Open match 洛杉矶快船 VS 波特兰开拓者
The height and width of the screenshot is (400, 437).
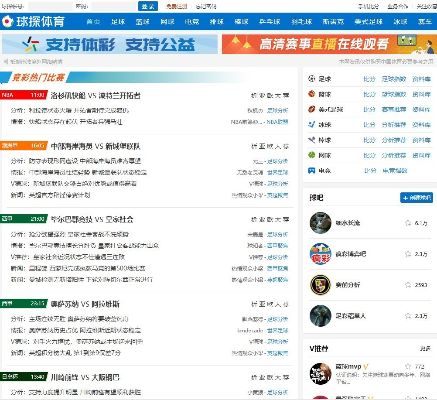click(95, 96)
